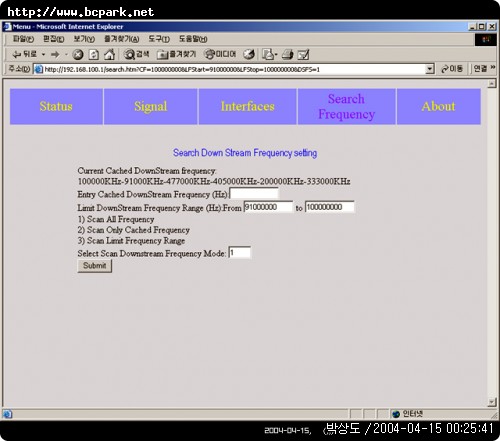This screenshot has height=441, width=500.
Task: Open the Status page link
Action: coord(56,106)
